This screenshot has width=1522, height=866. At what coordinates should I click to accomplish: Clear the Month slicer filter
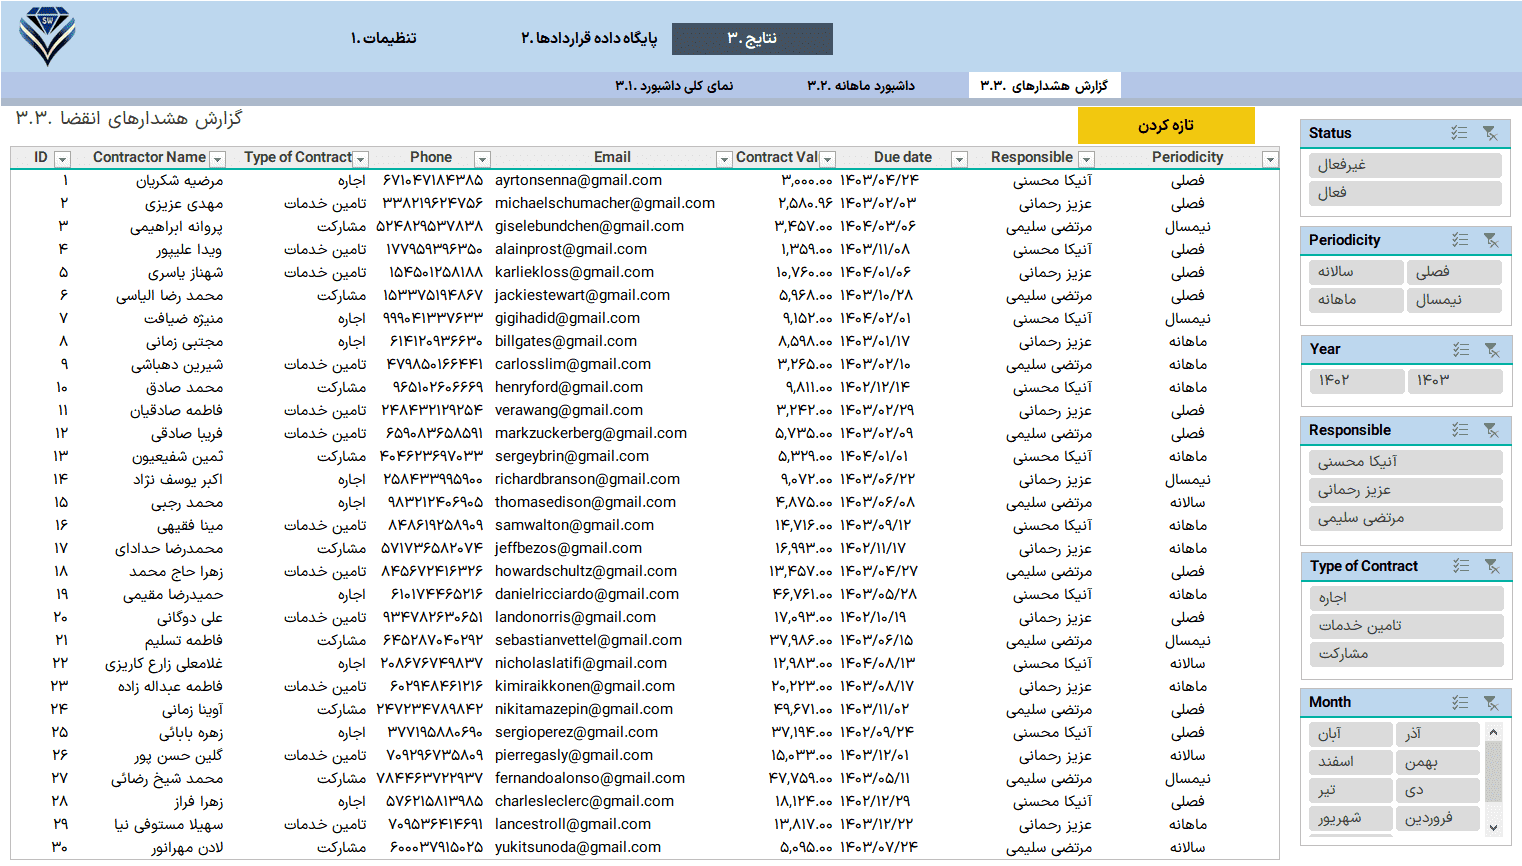tap(1491, 702)
